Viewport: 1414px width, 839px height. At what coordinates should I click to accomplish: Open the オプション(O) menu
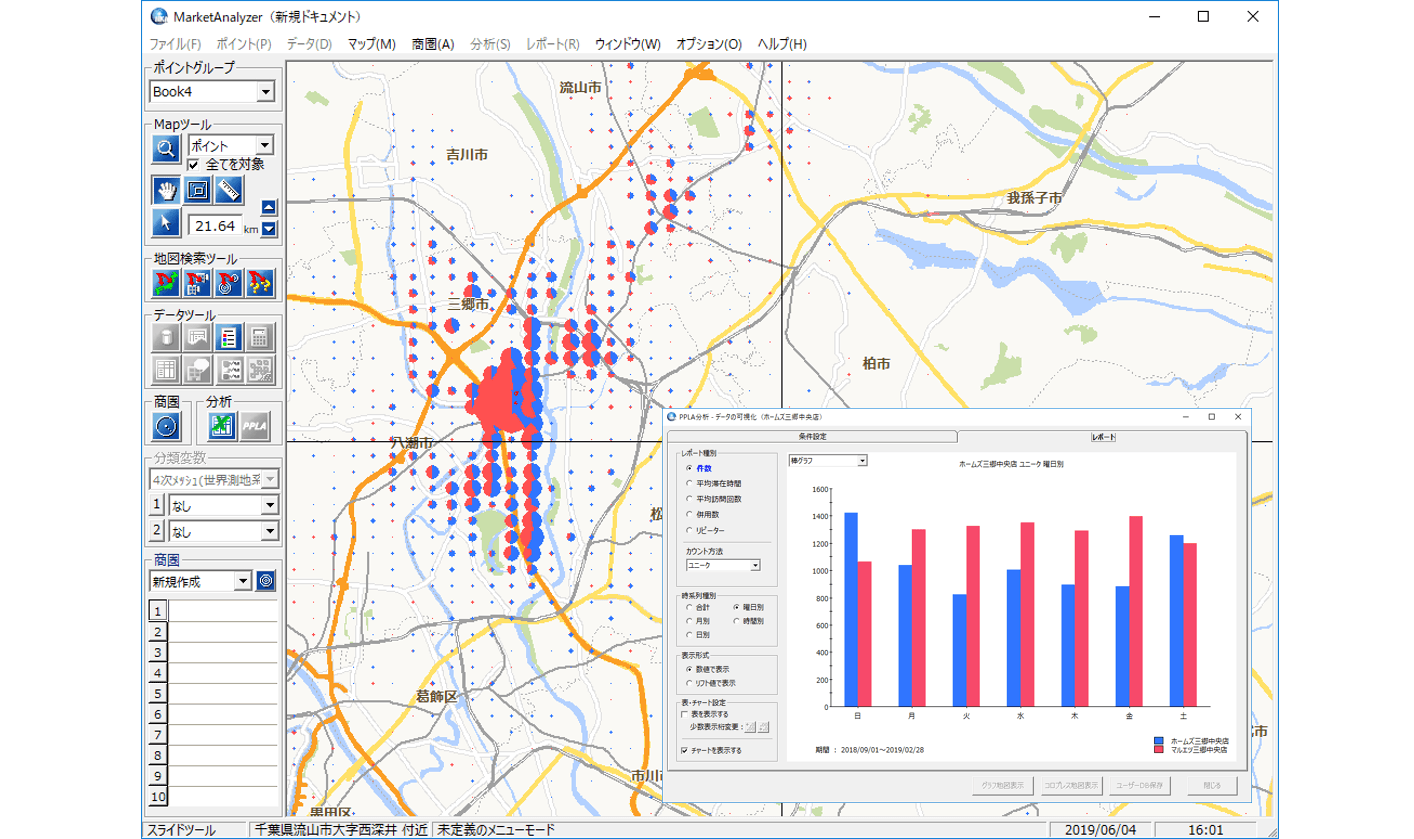coord(709,44)
